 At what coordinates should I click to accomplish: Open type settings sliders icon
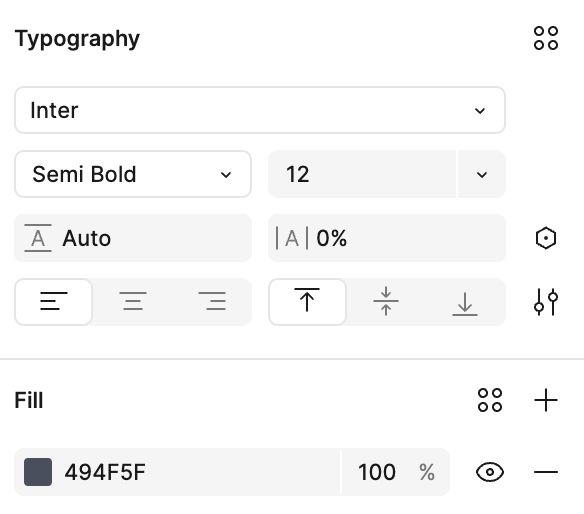tap(546, 302)
